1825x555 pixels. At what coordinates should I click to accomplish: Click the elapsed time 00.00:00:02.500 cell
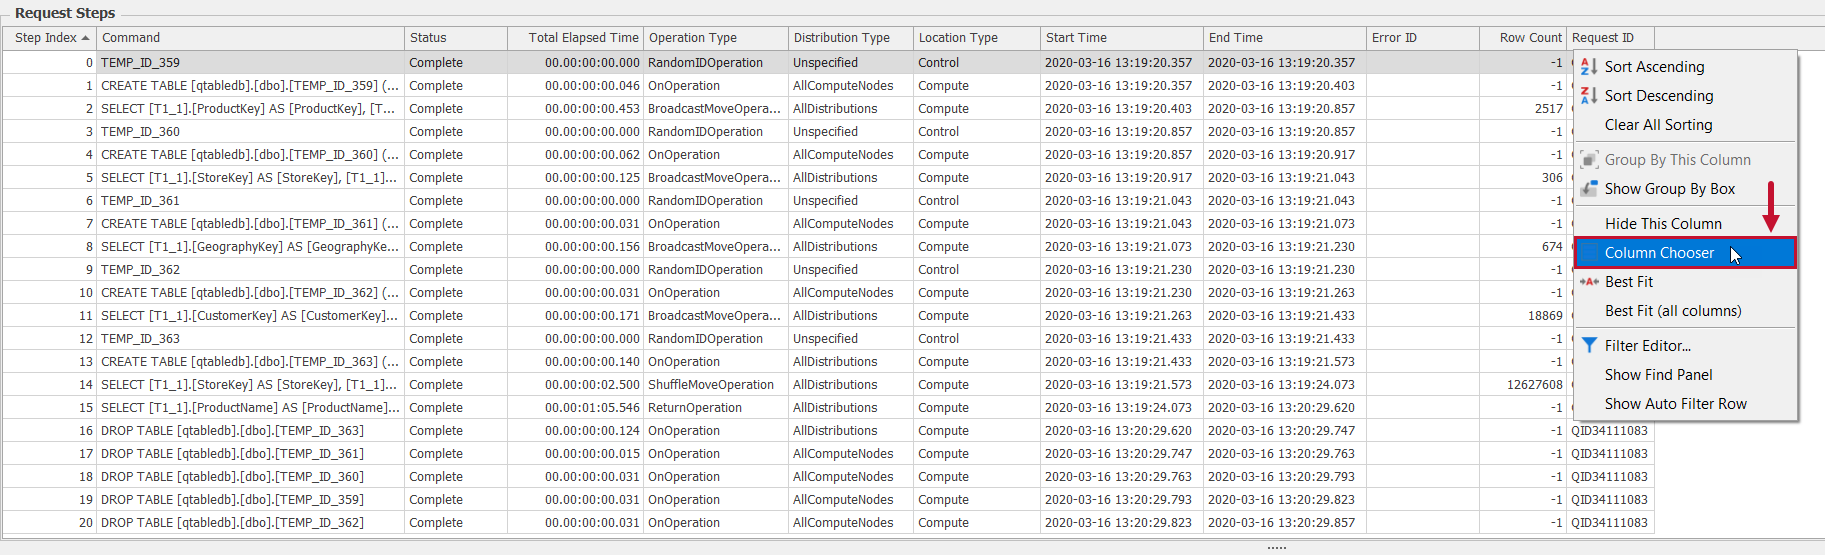click(x=573, y=385)
